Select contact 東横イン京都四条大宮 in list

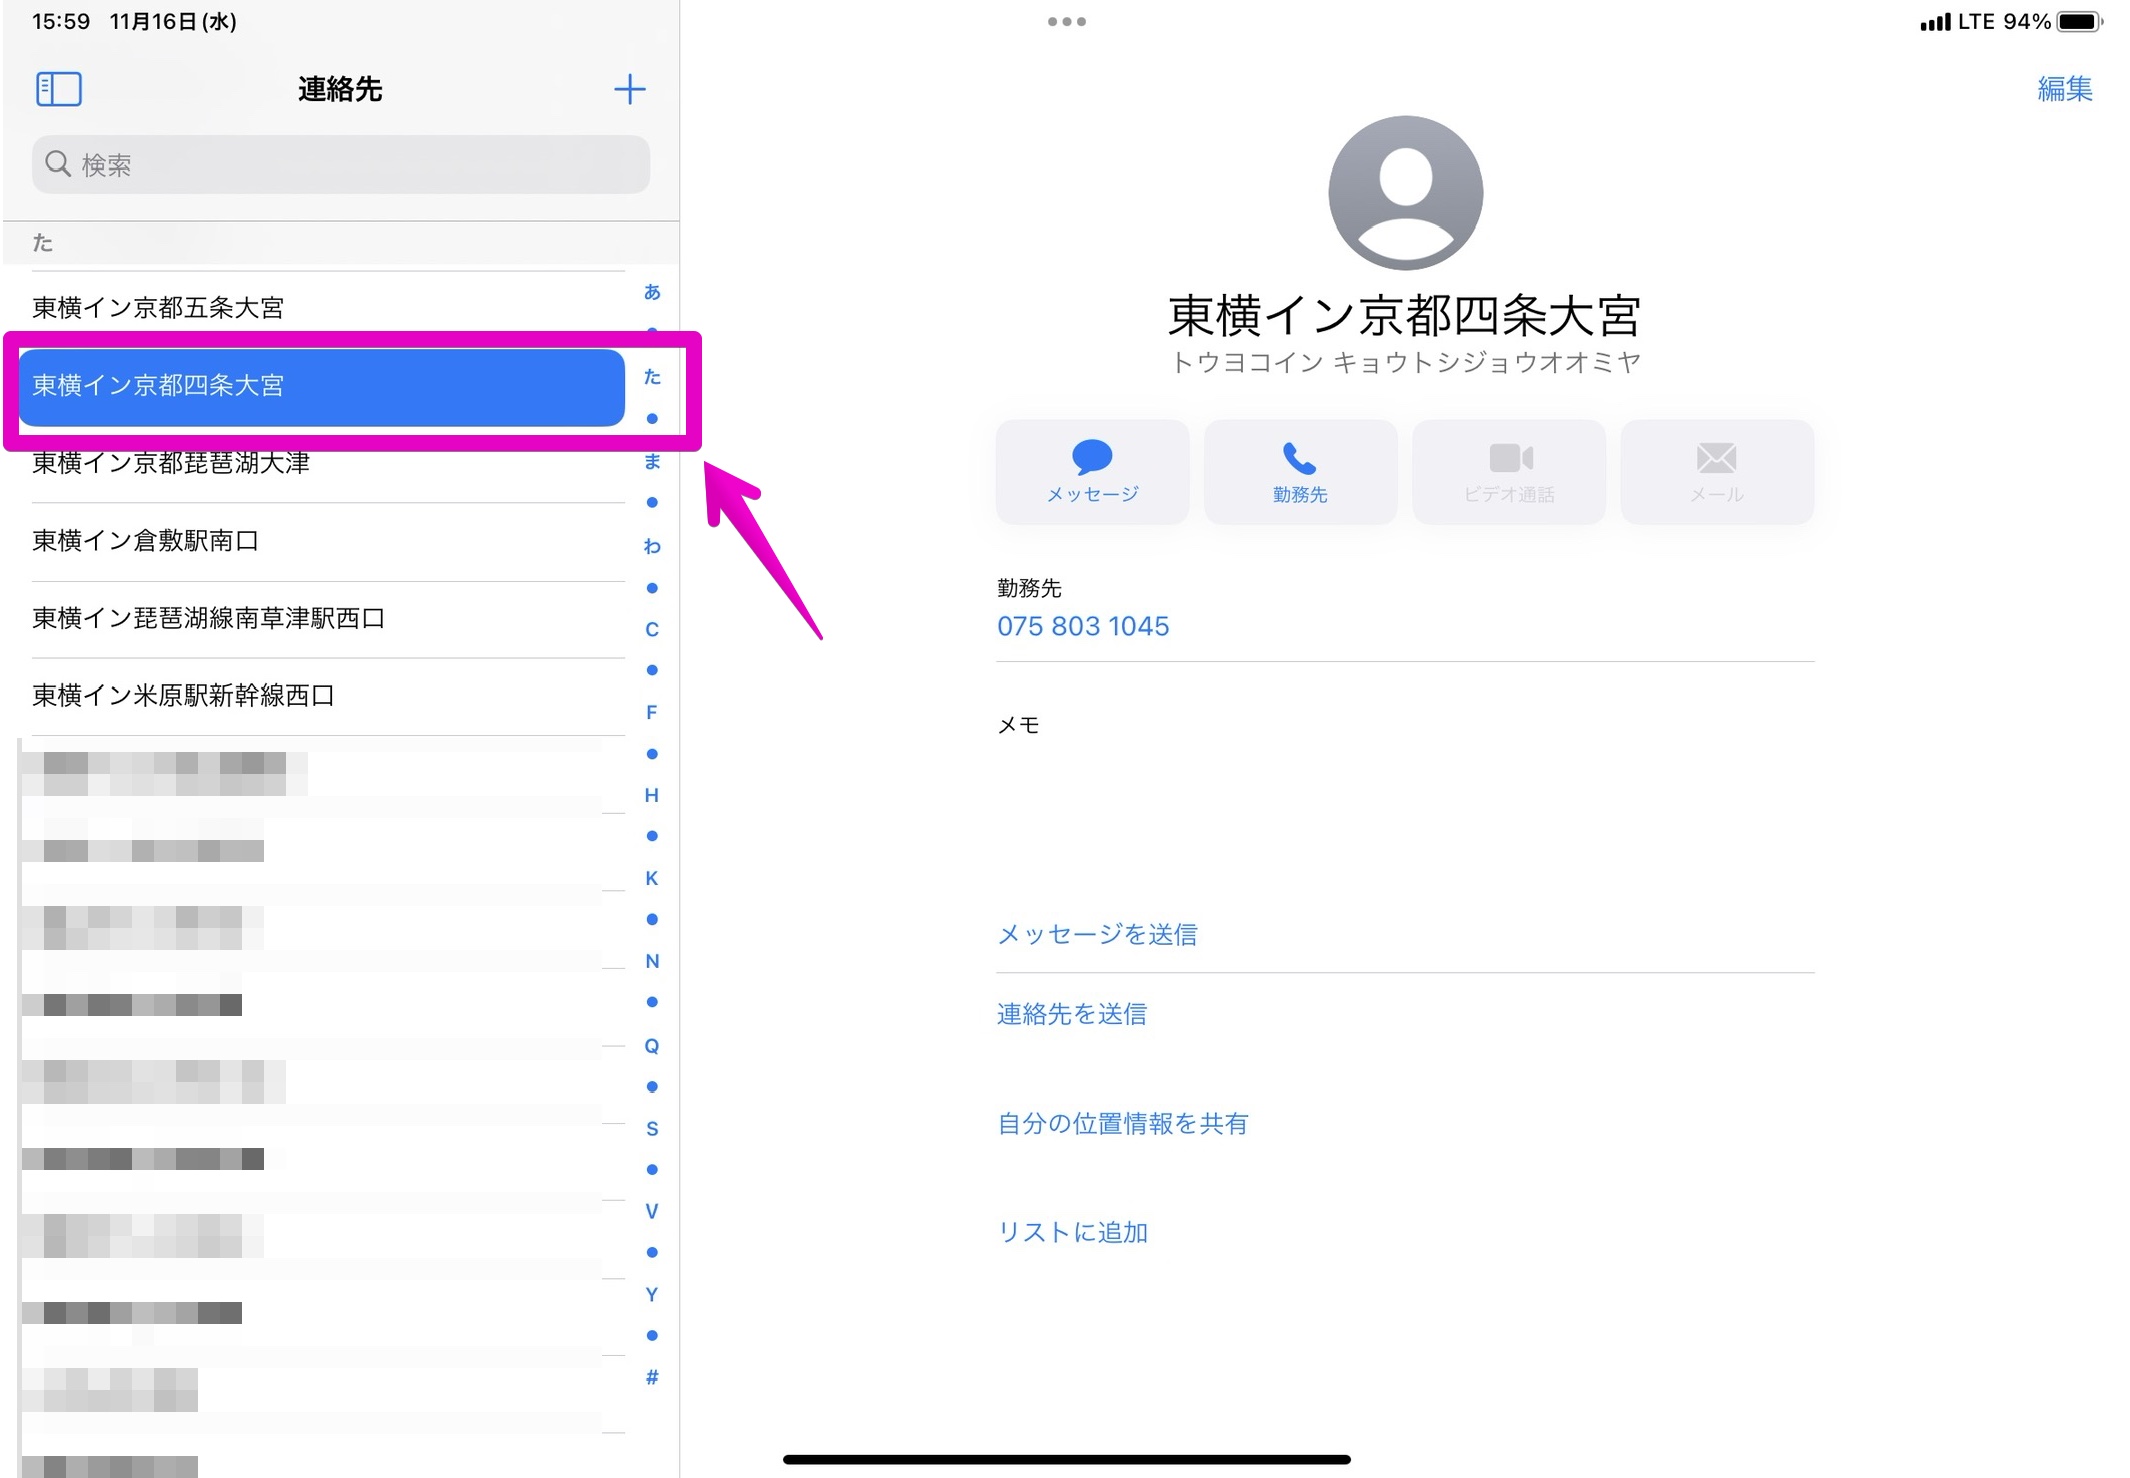pos(322,386)
